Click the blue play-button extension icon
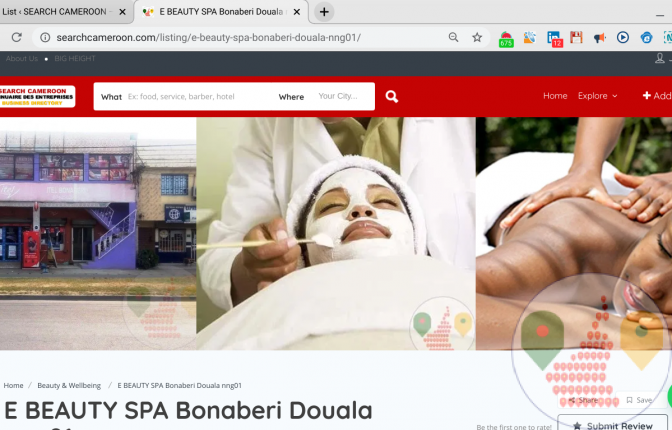 pyautogui.click(x=623, y=37)
